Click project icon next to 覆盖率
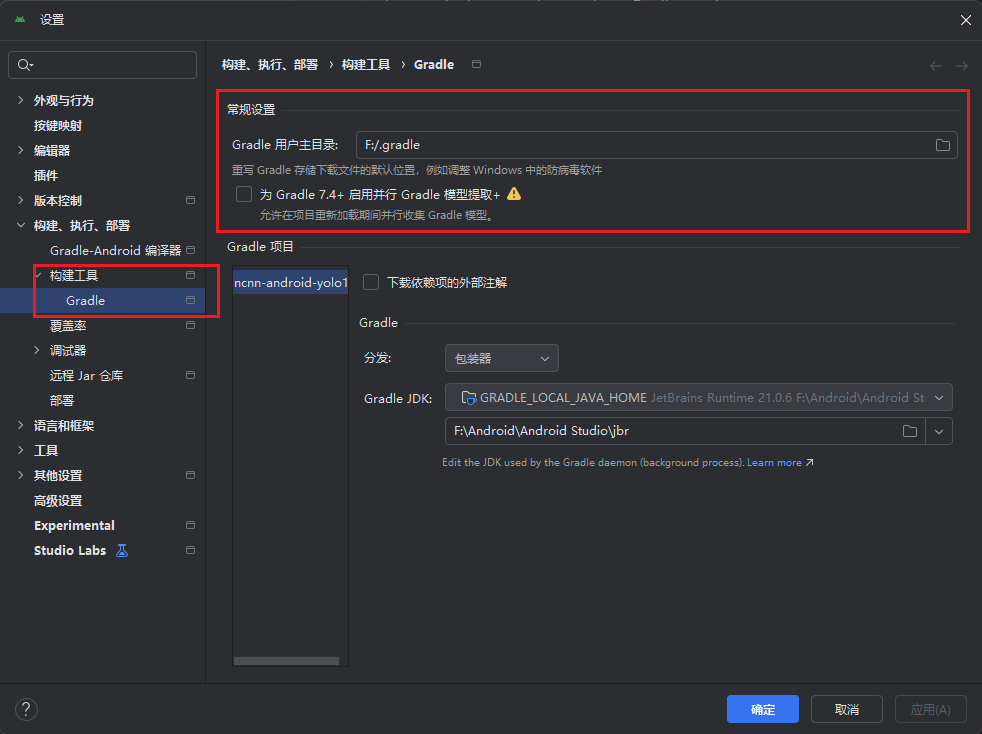This screenshot has height=734, width=982. pyautogui.click(x=190, y=326)
